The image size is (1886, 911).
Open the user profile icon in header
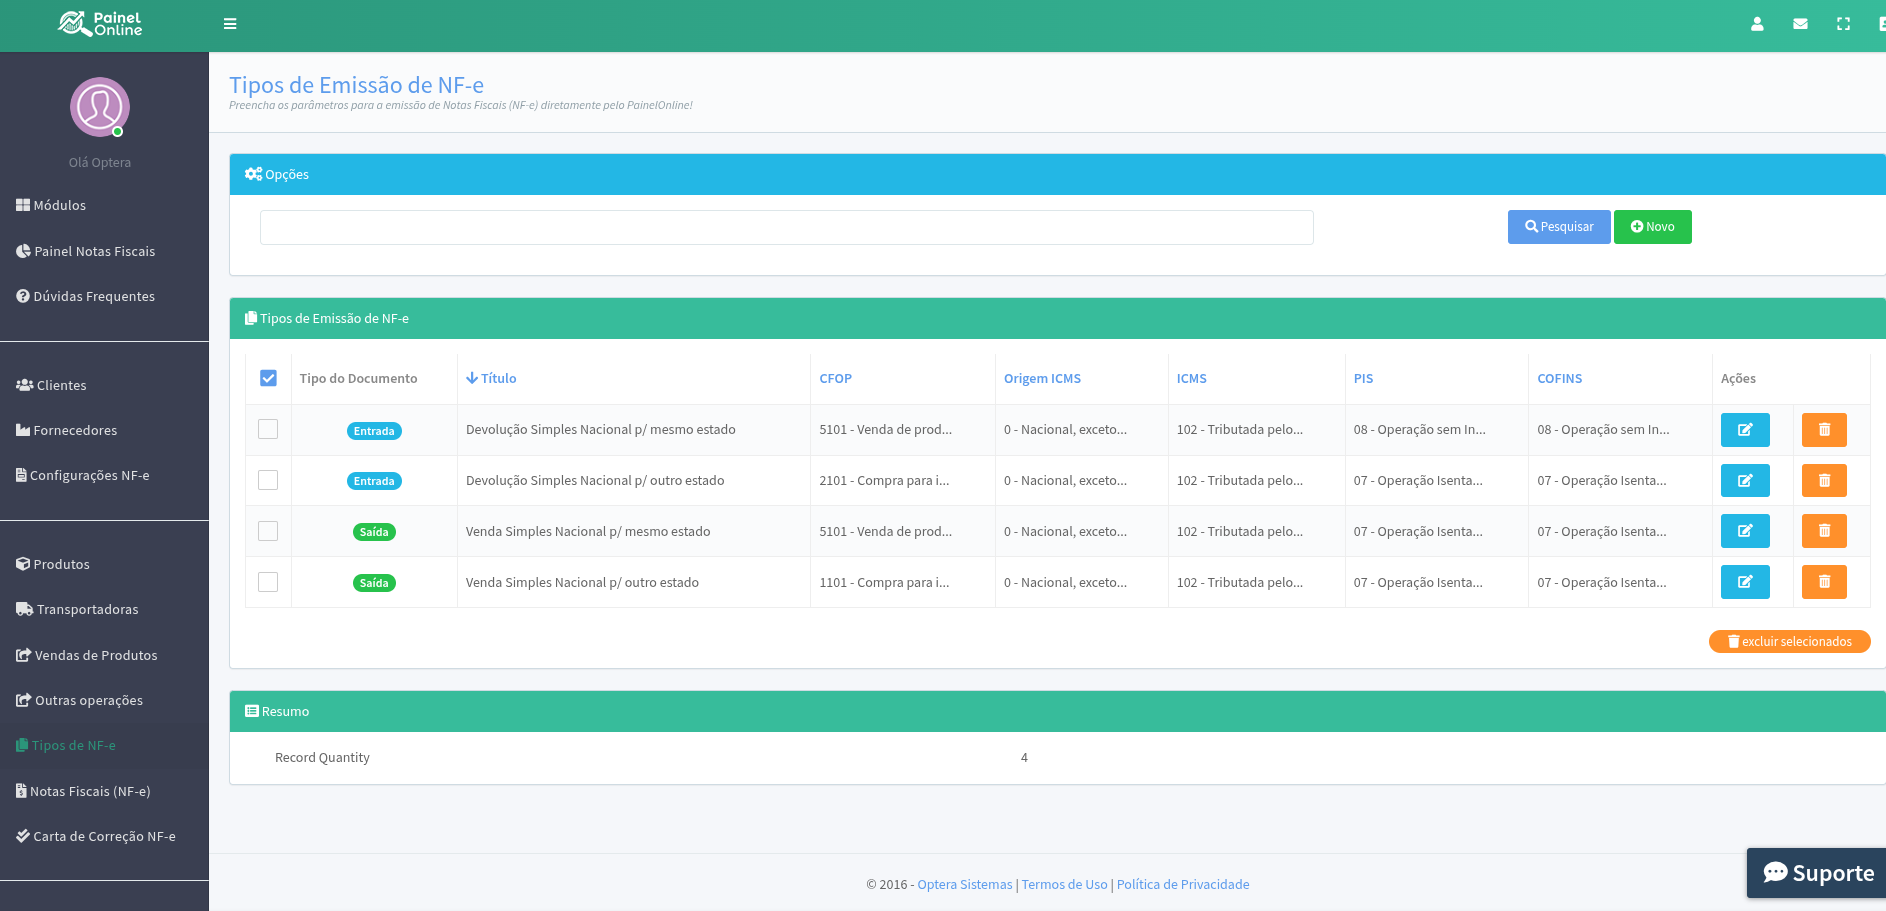pos(1757,24)
